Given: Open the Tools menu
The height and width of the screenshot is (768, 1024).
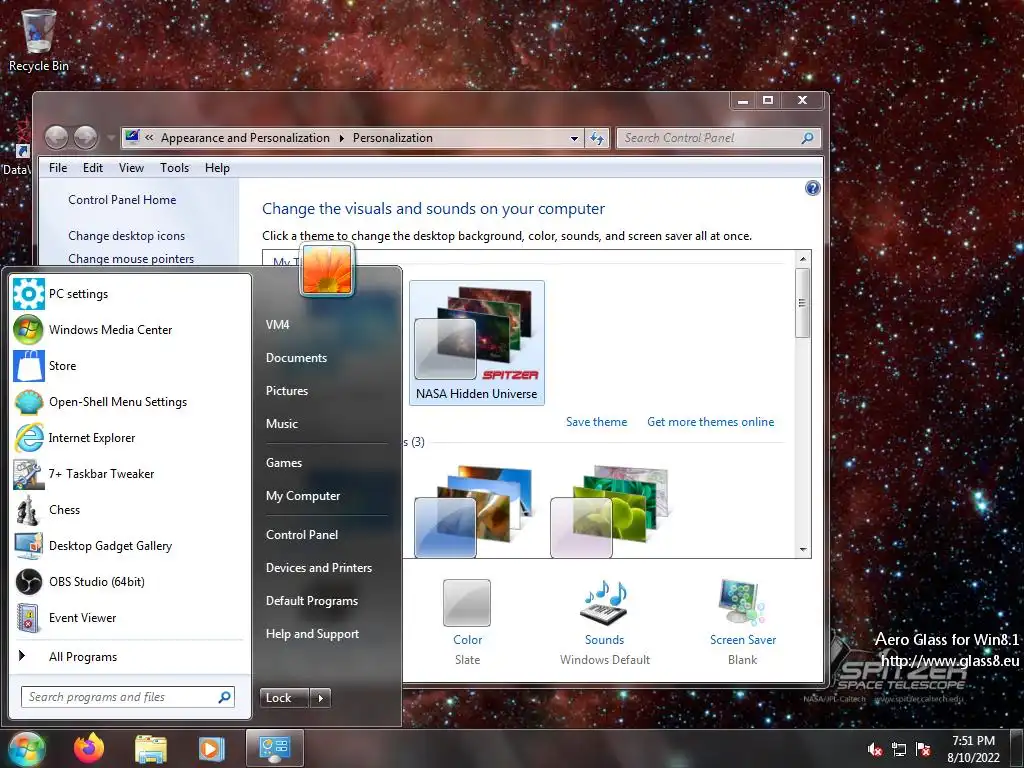Looking at the screenshot, I should tap(174, 168).
